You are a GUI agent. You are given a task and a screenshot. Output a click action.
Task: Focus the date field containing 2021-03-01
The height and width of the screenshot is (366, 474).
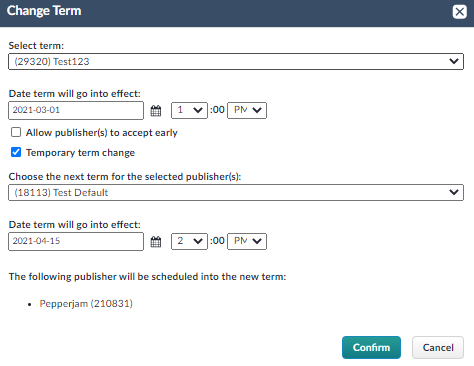click(76, 110)
